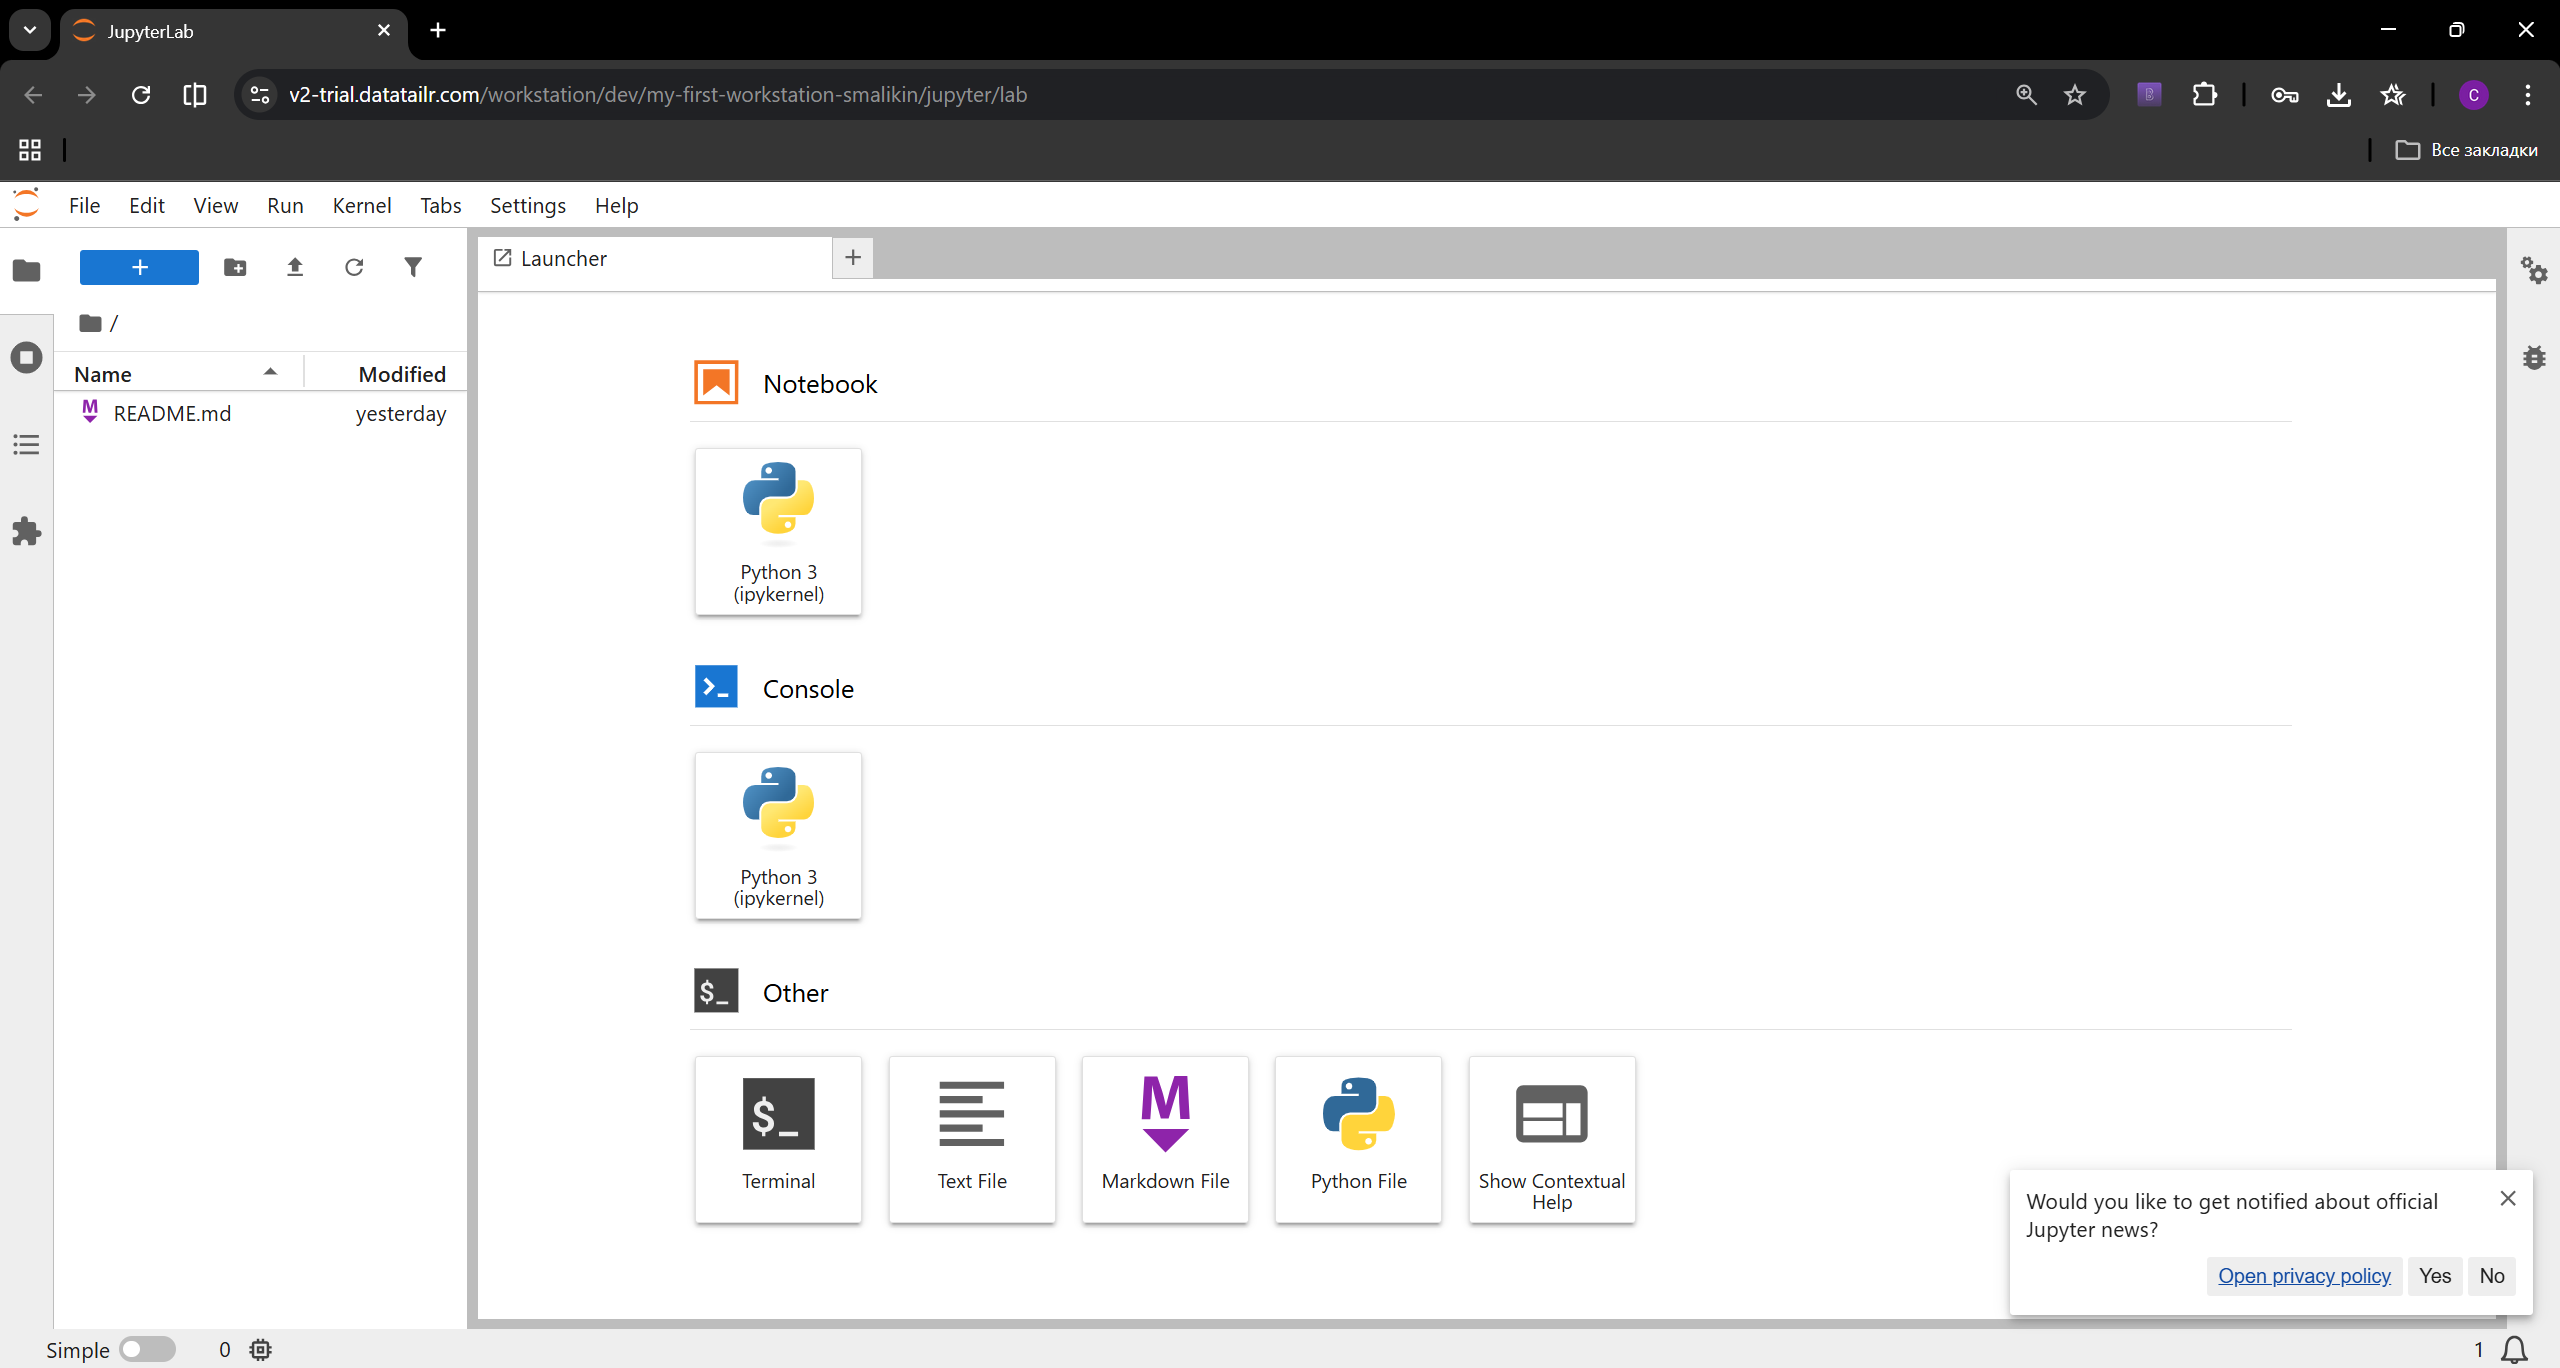Toggle the Simple mode switch

tap(147, 1349)
